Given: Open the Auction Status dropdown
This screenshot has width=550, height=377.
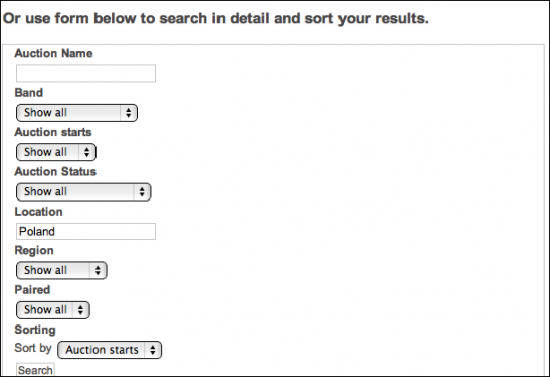Looking at the screenshot, I should click(x=83, y=192).
